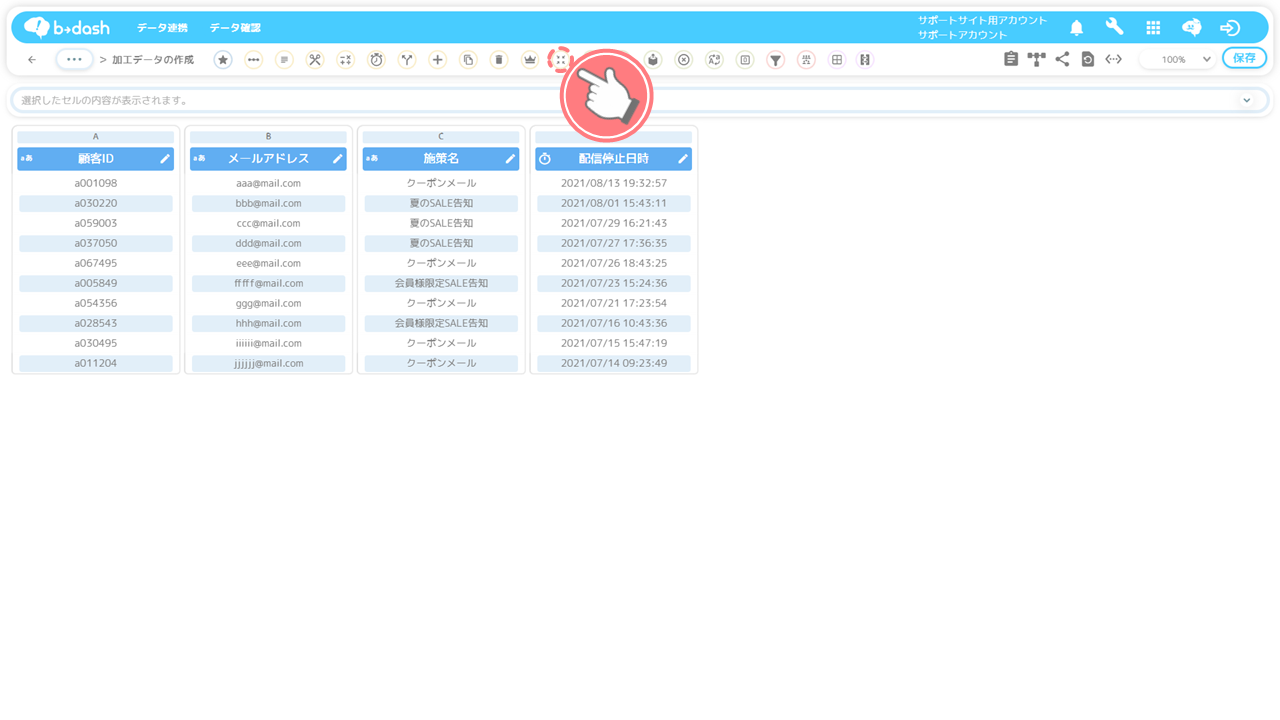Click the circled X toolbar icon
The height and width of the screenshot is (720, 1280).
click(x=683, y=60)
